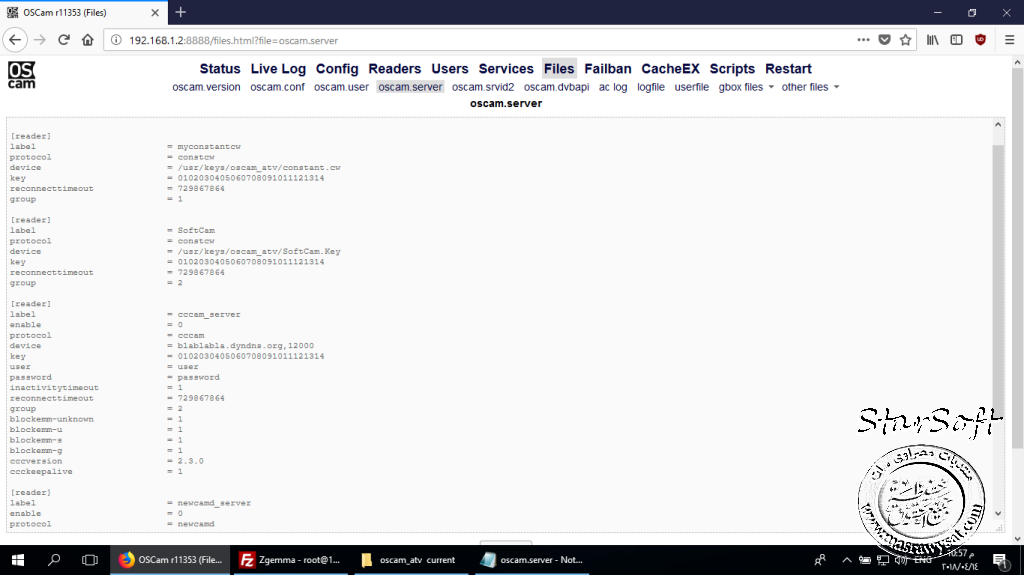Open the Live Log page
The width and height of the screenshot is (1024, 575).
click(x=278, y=69)
